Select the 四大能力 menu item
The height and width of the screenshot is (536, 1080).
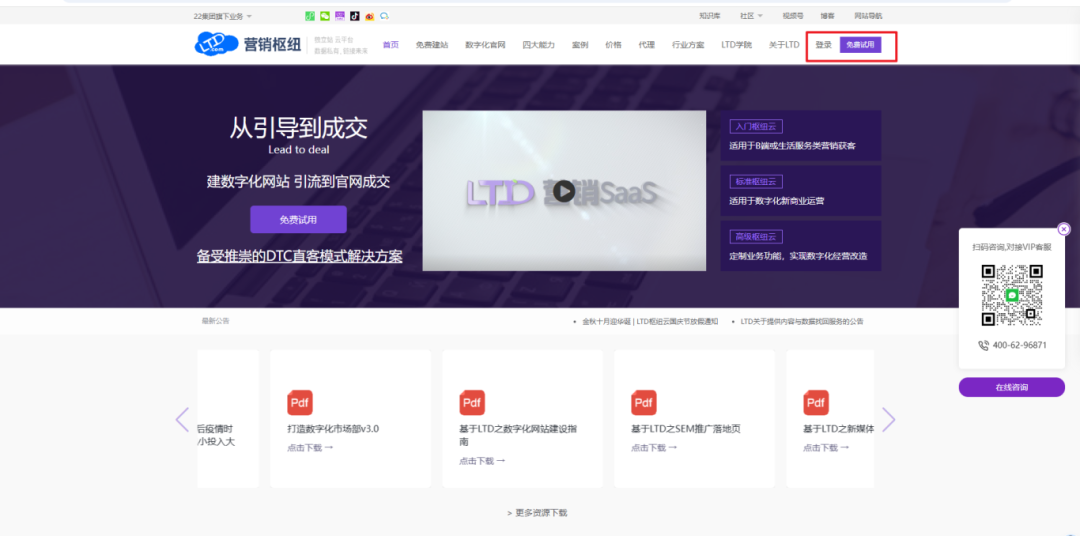(x=539, y=45)
